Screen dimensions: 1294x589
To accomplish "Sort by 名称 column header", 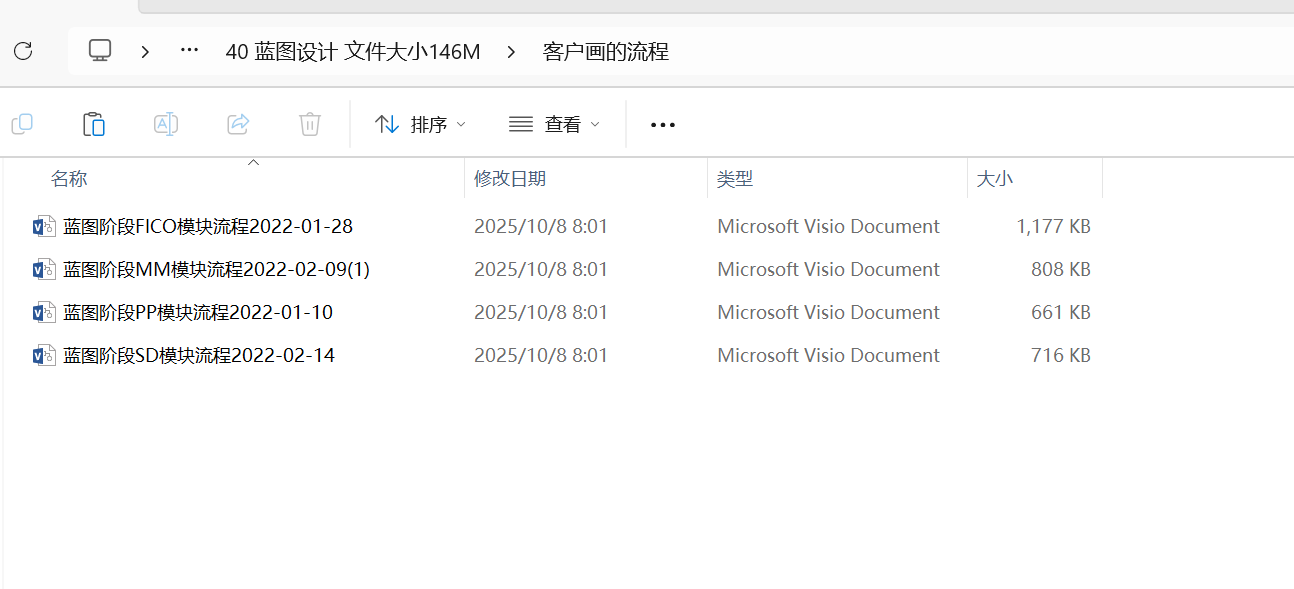I will [x=69, y=179].
